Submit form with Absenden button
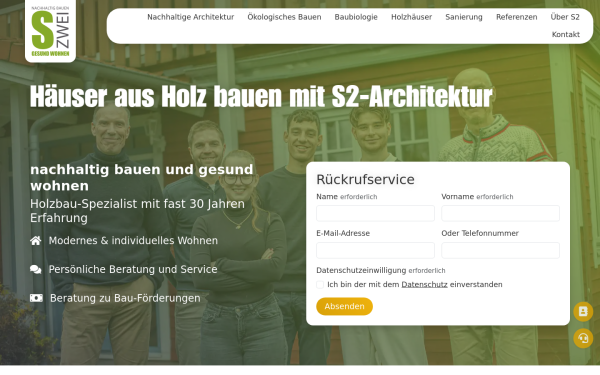 (x=344, y=307)
